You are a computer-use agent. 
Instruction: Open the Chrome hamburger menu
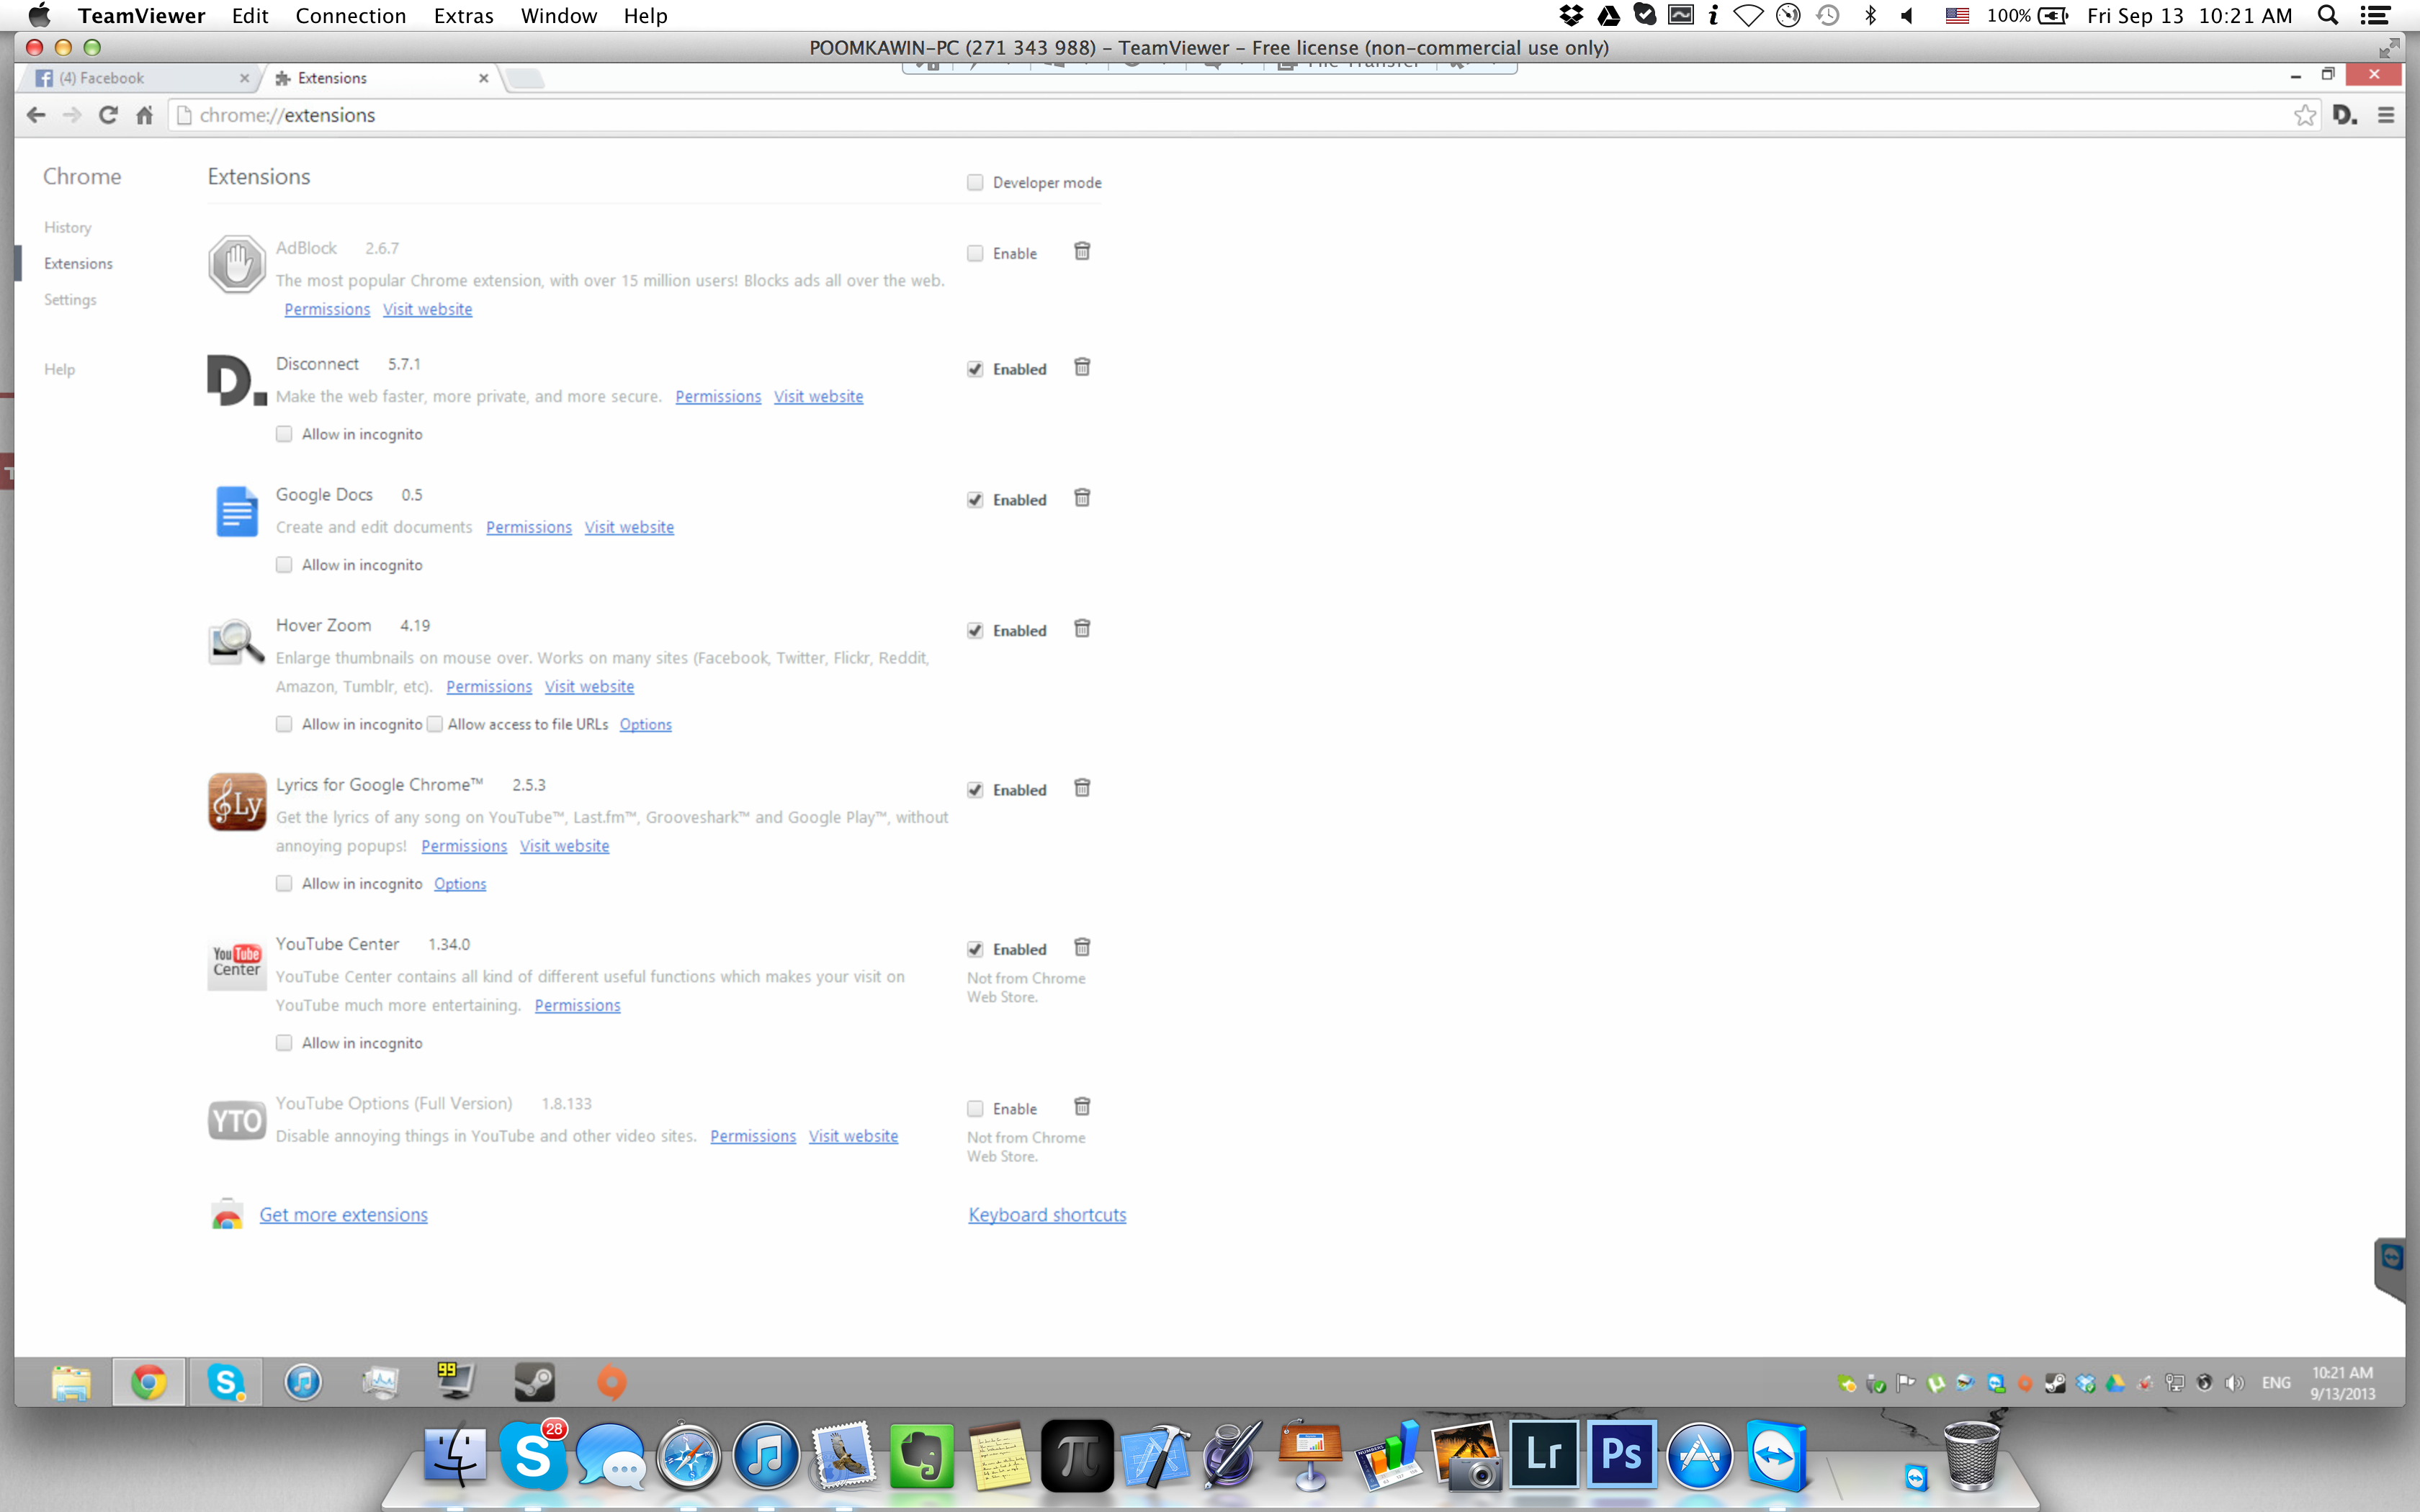click(2385, 115)
